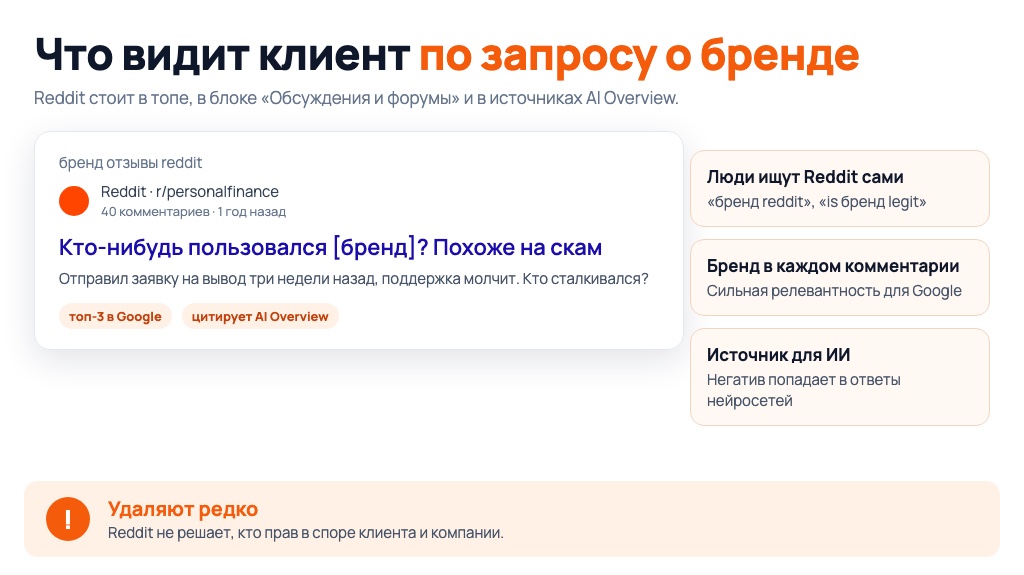Image resolution: width=1024 pixels, height=575 pixels.
Task: Open the 'Кто-нибудь пользовался [бренд]?' result link
Action: click(x=330, y=248)
